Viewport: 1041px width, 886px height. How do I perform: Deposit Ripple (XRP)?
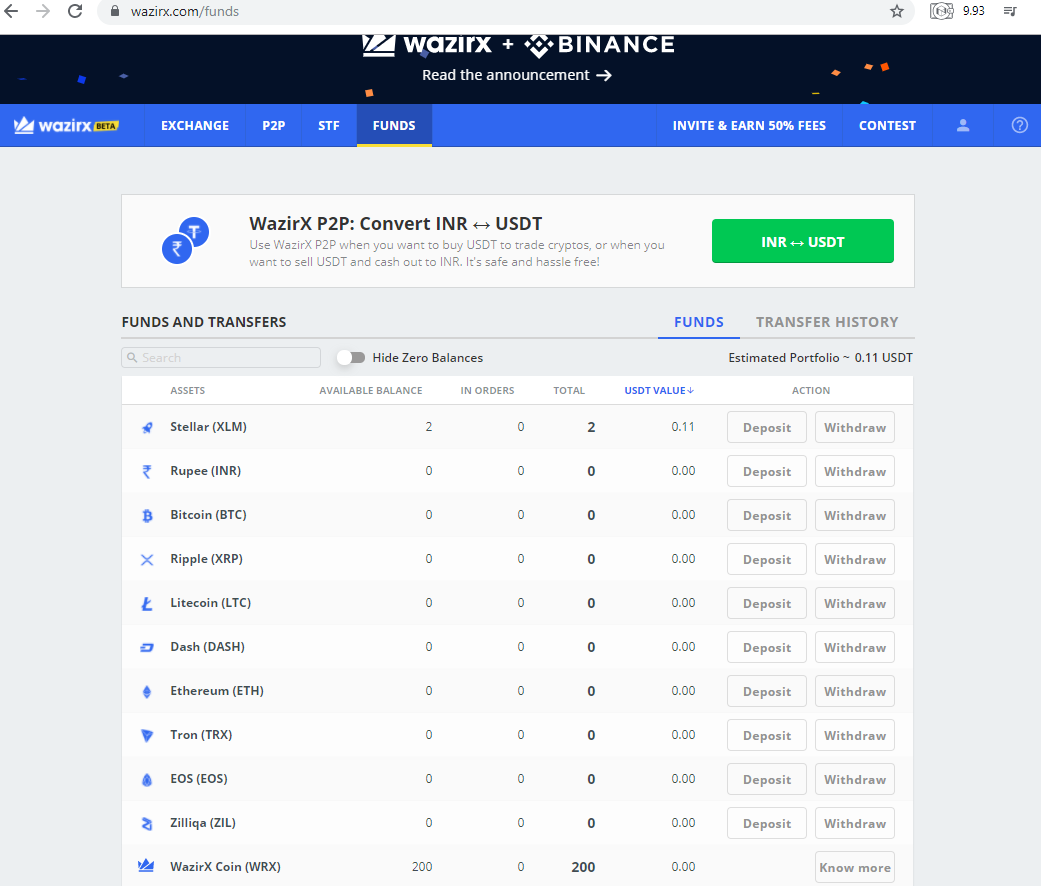click(x=767, y=559)
